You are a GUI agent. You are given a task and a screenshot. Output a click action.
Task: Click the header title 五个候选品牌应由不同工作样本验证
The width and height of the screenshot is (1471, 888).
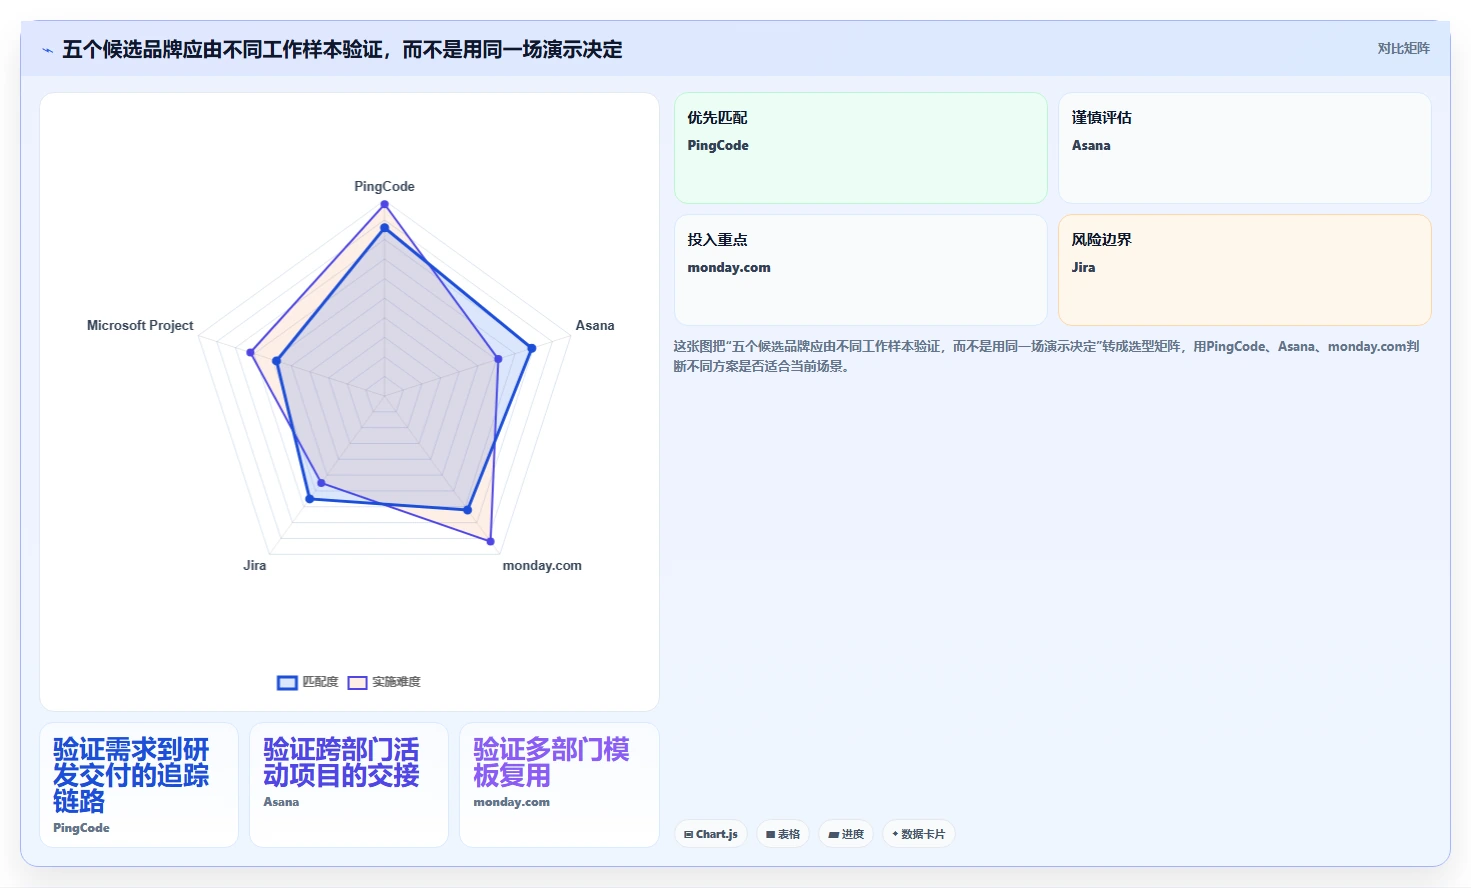pyautogui.click(x=342, y=49)
